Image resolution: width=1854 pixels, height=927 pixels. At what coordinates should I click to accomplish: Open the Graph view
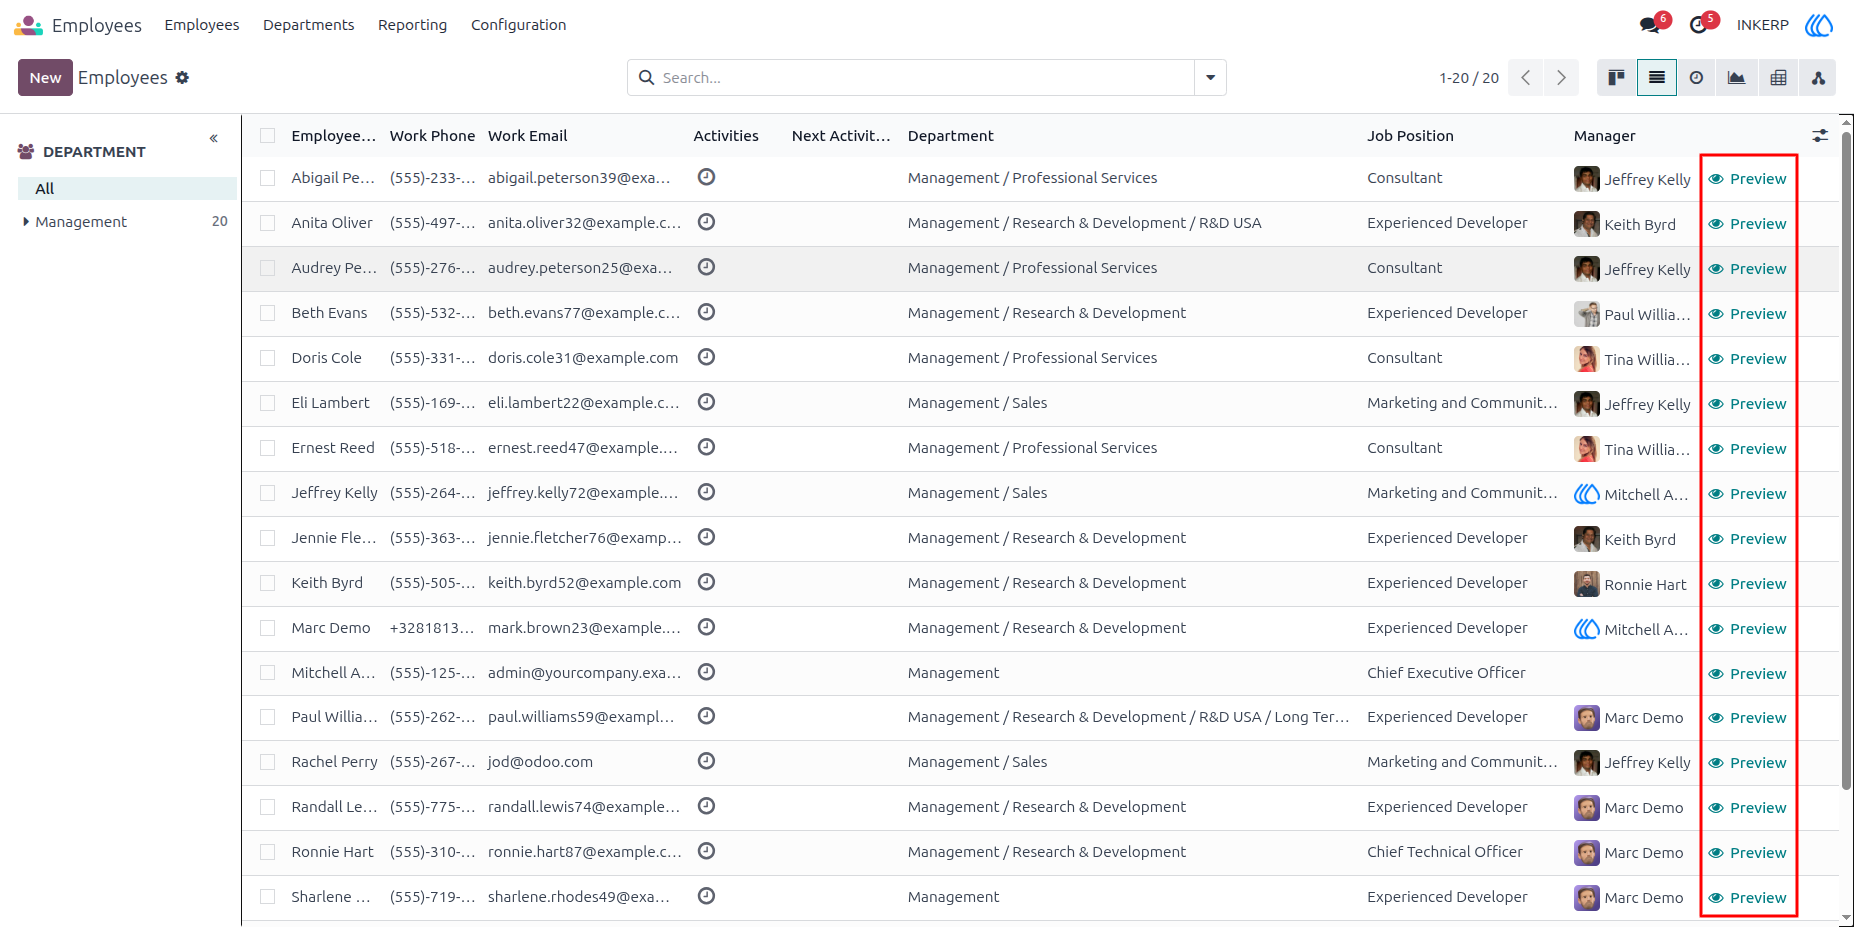click(x=1736, y=78)
